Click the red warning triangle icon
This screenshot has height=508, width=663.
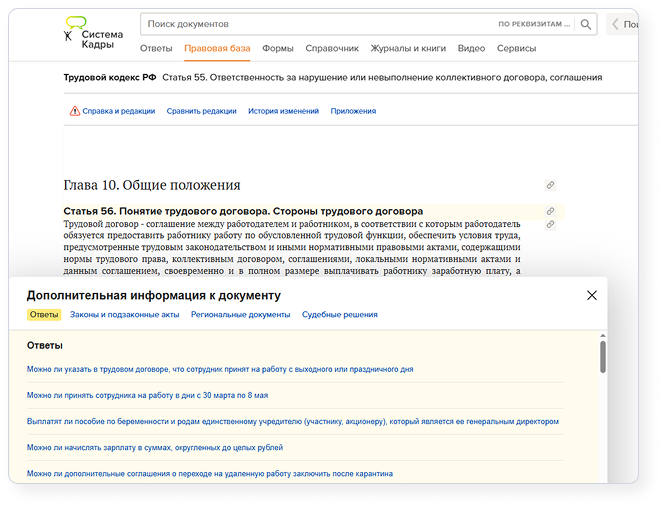coord(75,111)
